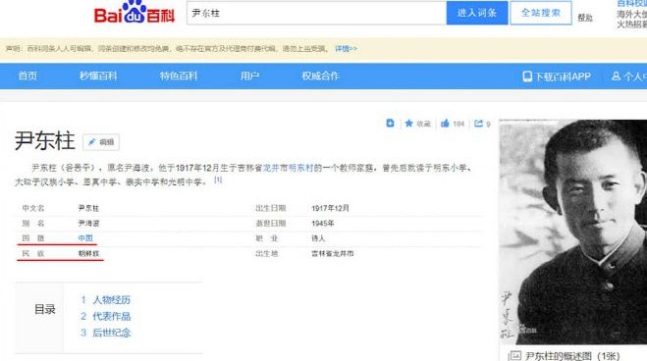647x361 pixels.
Task: Click the search box containing 尹东柱
Action: [x=316, y=13]
